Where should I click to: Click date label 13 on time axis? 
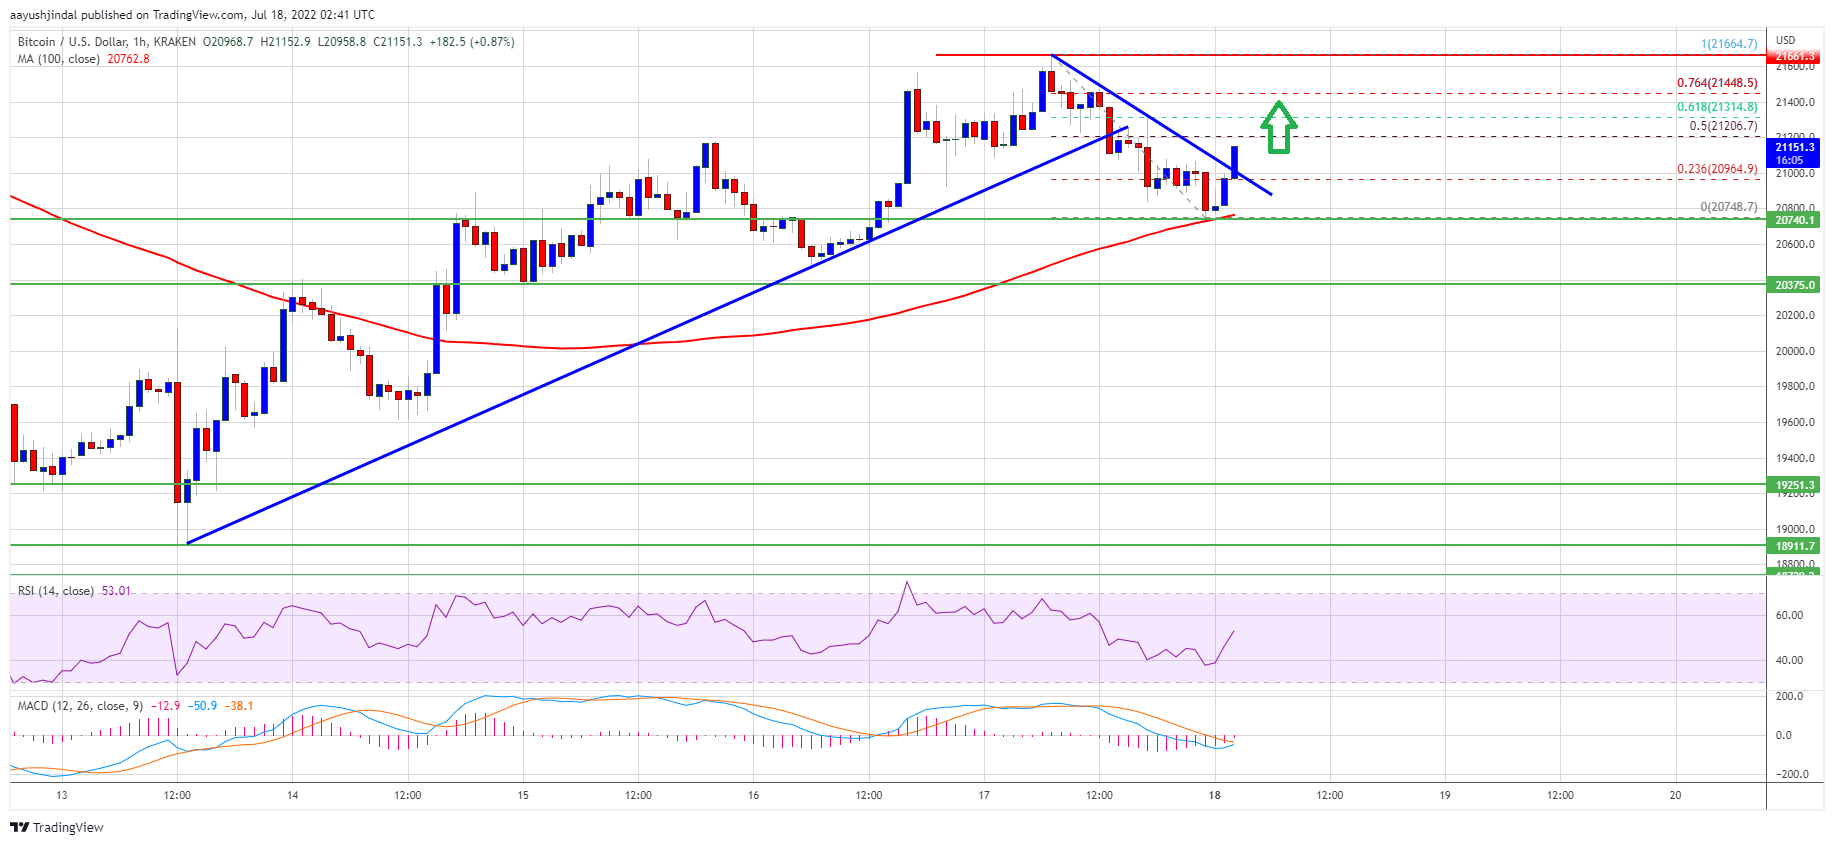coord(62,795)
